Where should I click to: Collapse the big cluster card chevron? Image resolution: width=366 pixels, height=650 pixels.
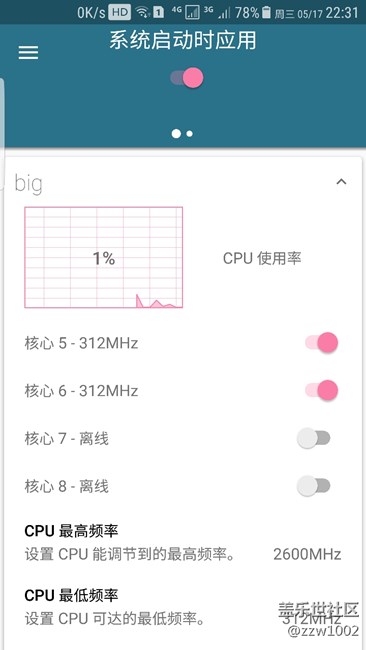[x=341, y=182]
